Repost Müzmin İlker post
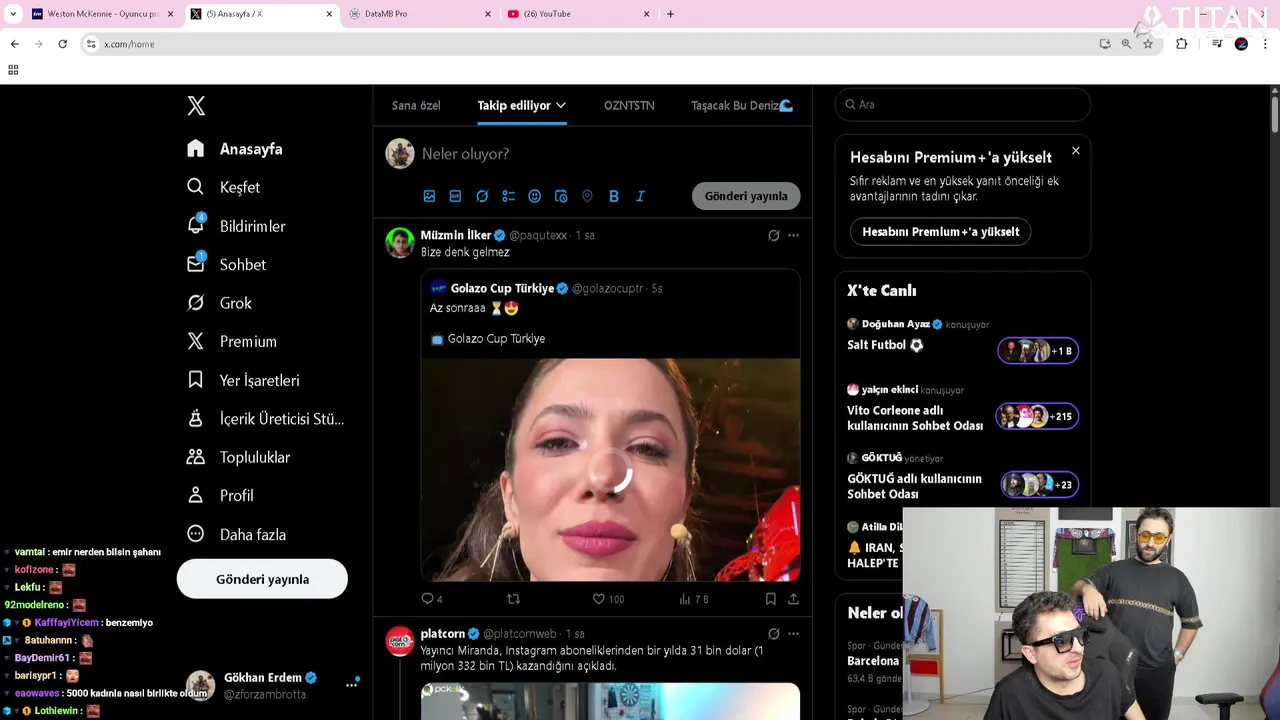Screen dimensions: 1280x720 [513, 599]
